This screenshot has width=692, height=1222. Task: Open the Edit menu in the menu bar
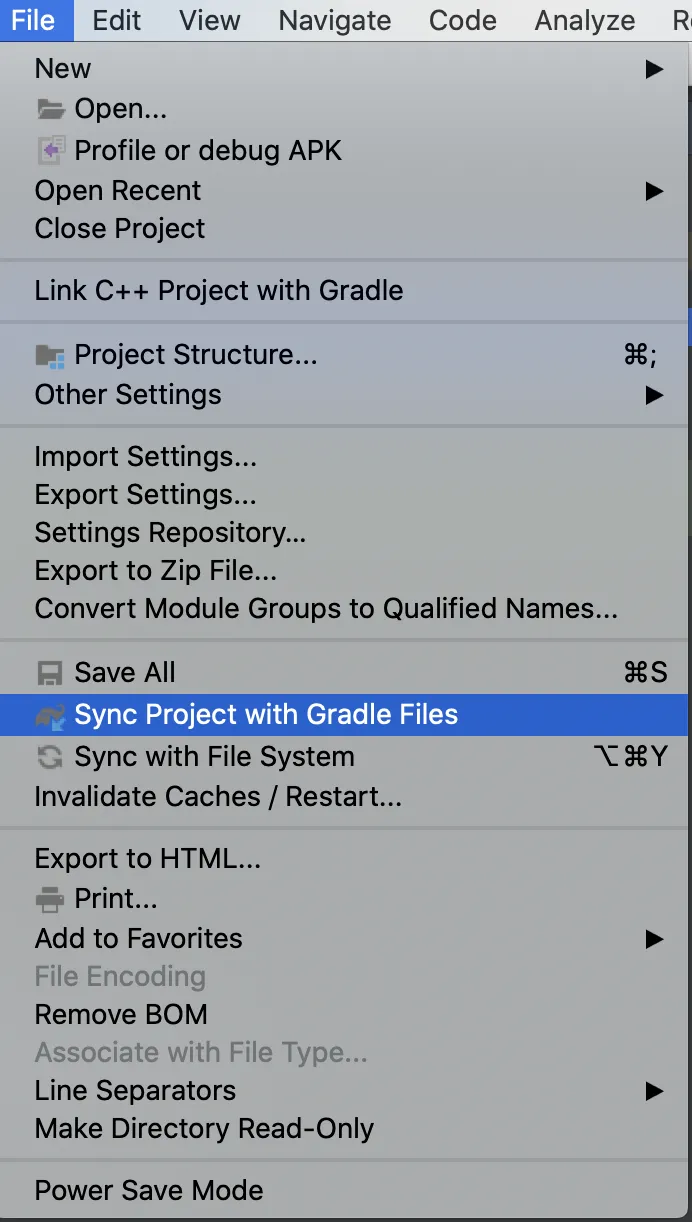click(117, 20)
